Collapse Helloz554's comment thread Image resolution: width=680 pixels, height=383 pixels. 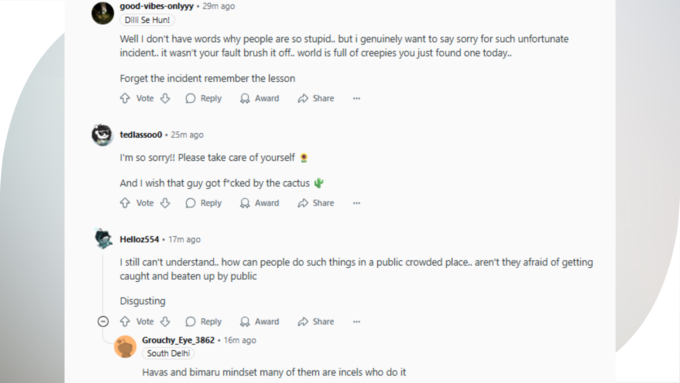click(x=103, y=321)
